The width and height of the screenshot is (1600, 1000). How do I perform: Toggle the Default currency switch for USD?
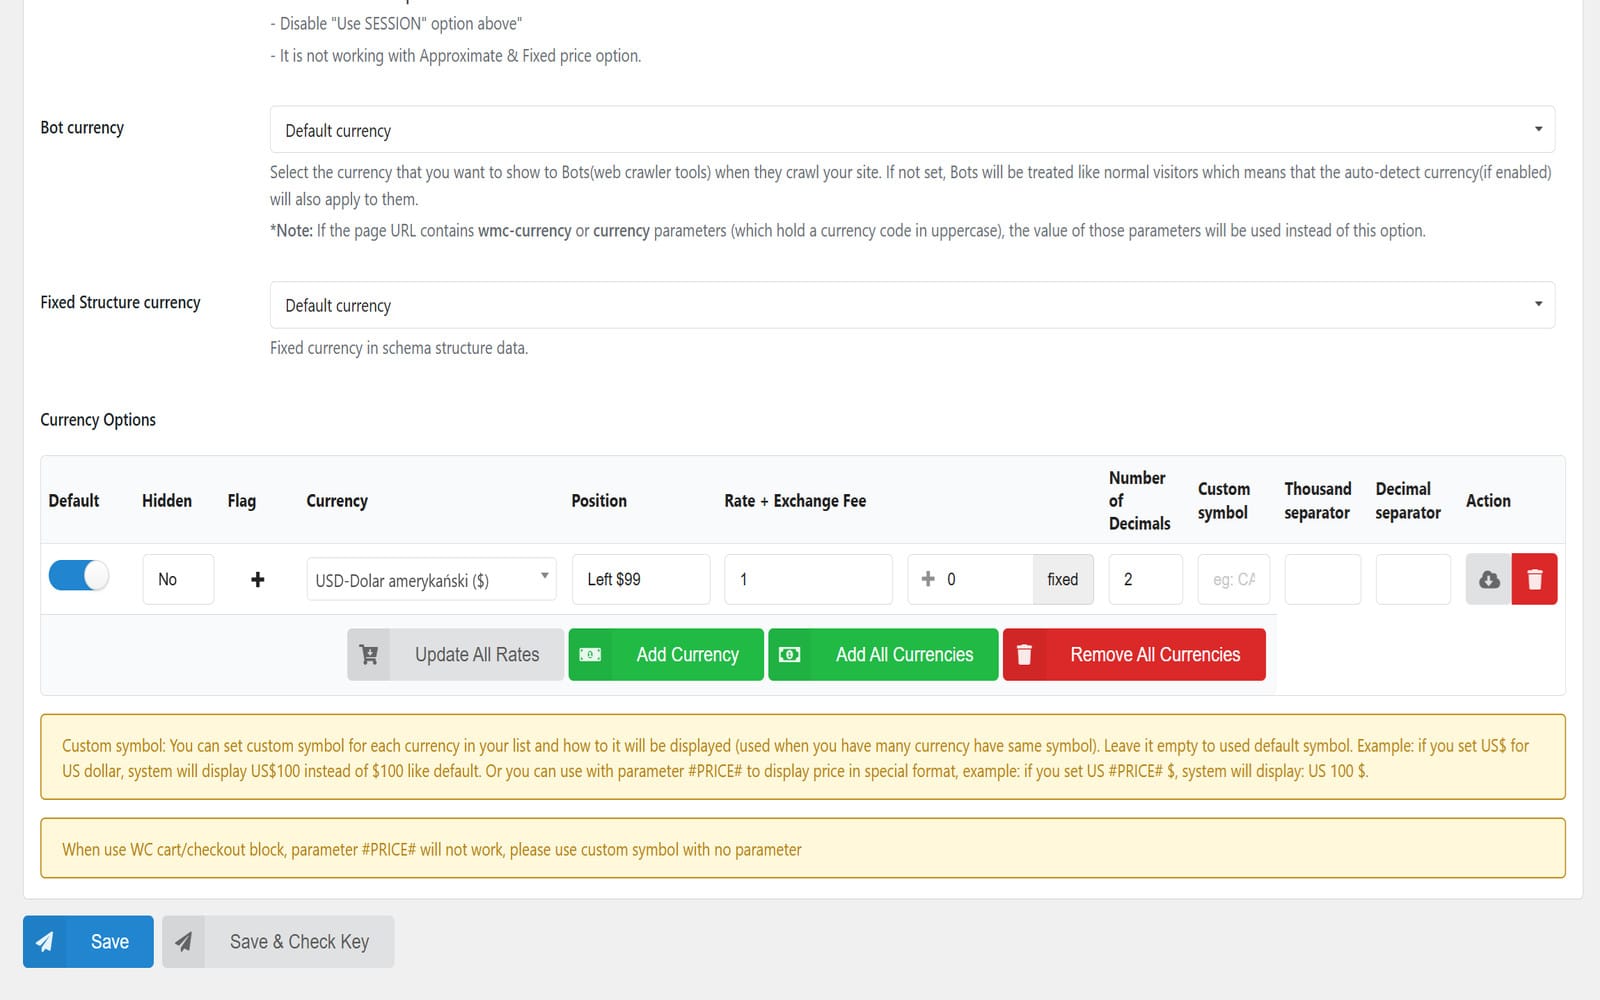pyautogui.click(x=79, y=576)
